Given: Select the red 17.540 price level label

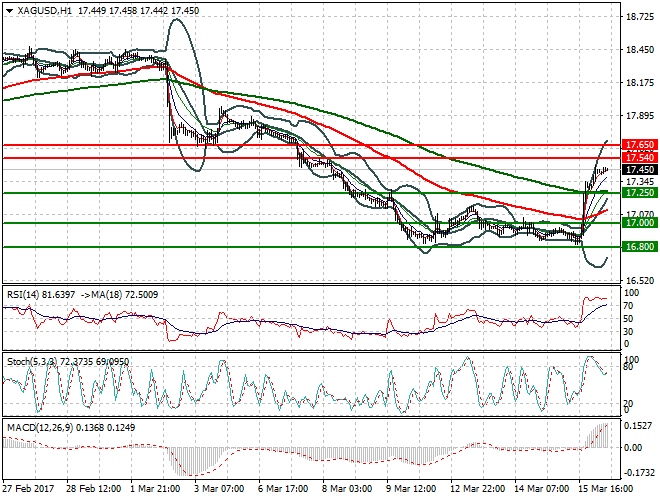Looking at the screenshot, I should [x=637, y=158].
